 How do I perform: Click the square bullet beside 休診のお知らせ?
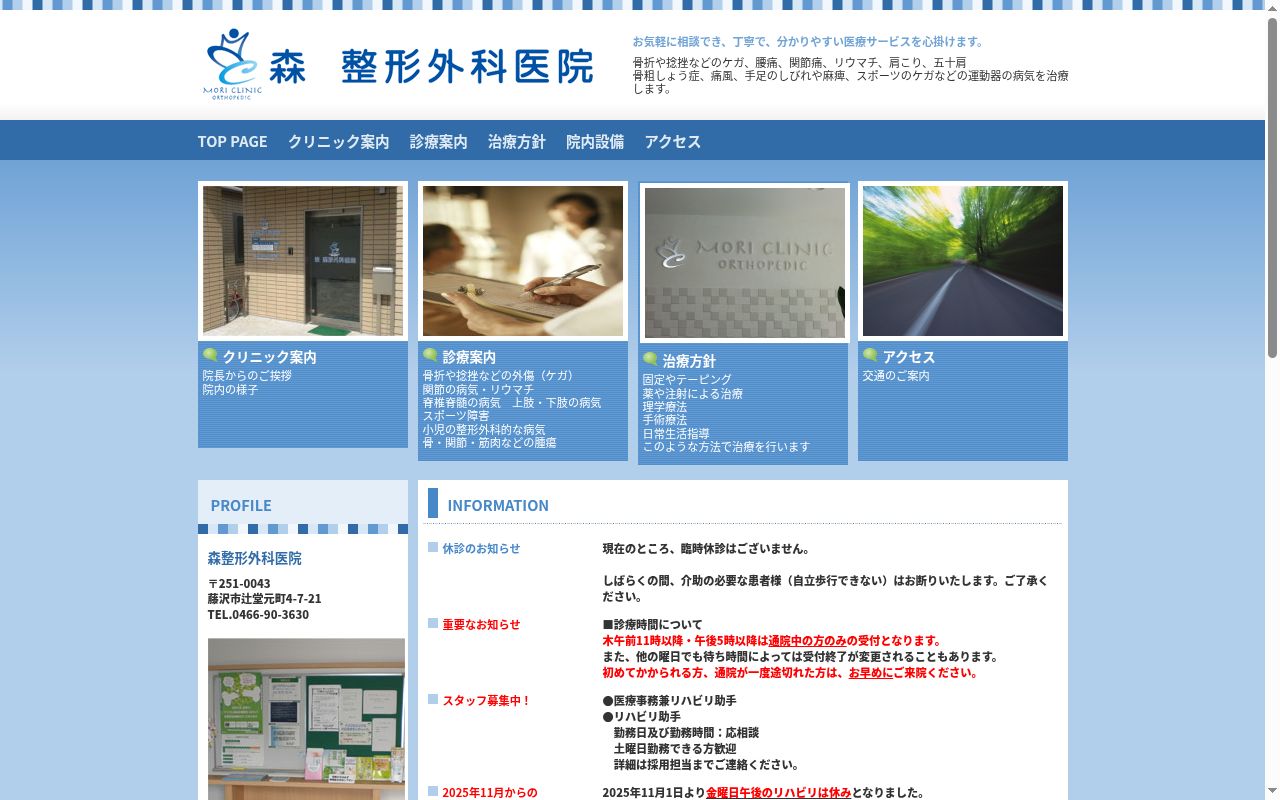click(433, 547)
